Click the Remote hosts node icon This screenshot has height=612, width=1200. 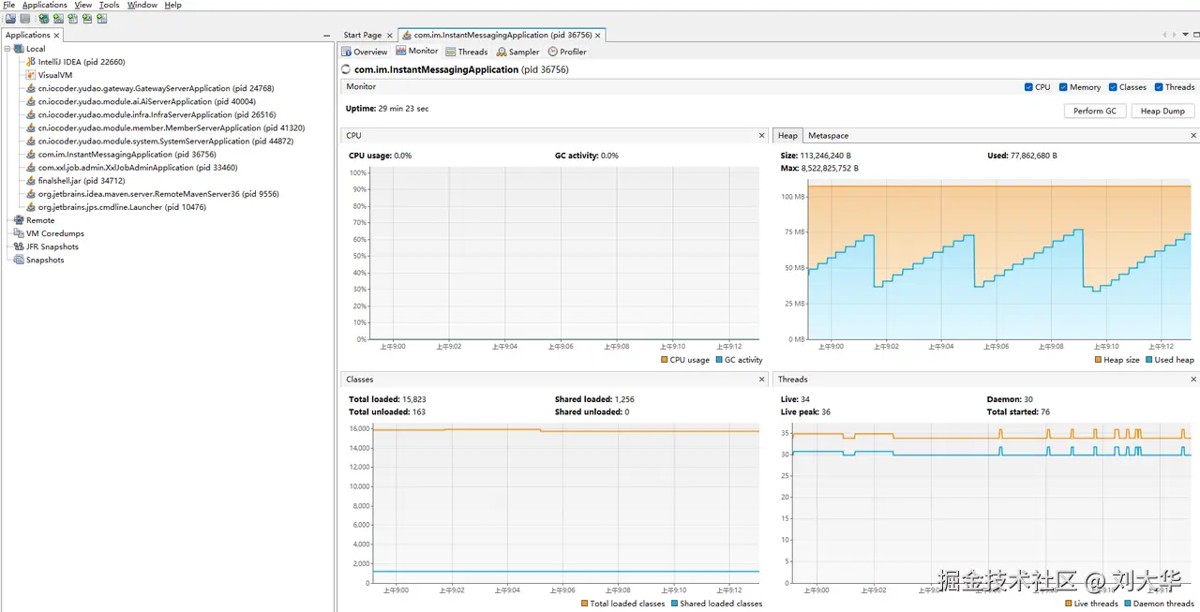point(18,220)
